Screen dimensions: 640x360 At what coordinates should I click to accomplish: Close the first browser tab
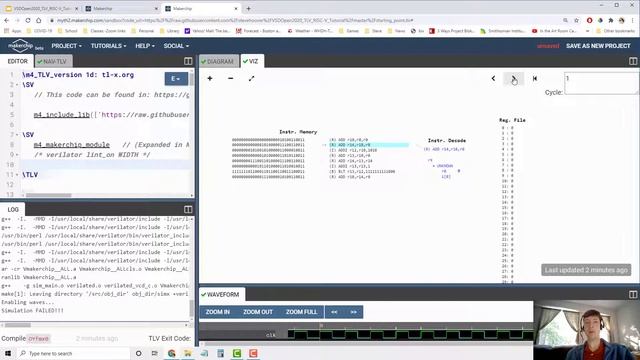76,8
